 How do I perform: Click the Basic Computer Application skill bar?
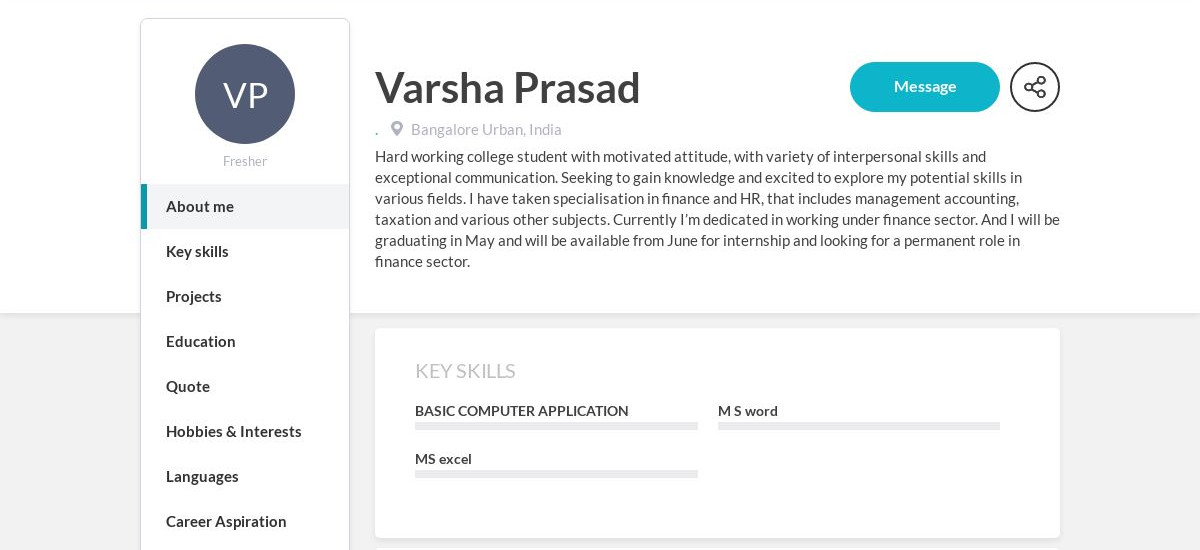[556, 426]
